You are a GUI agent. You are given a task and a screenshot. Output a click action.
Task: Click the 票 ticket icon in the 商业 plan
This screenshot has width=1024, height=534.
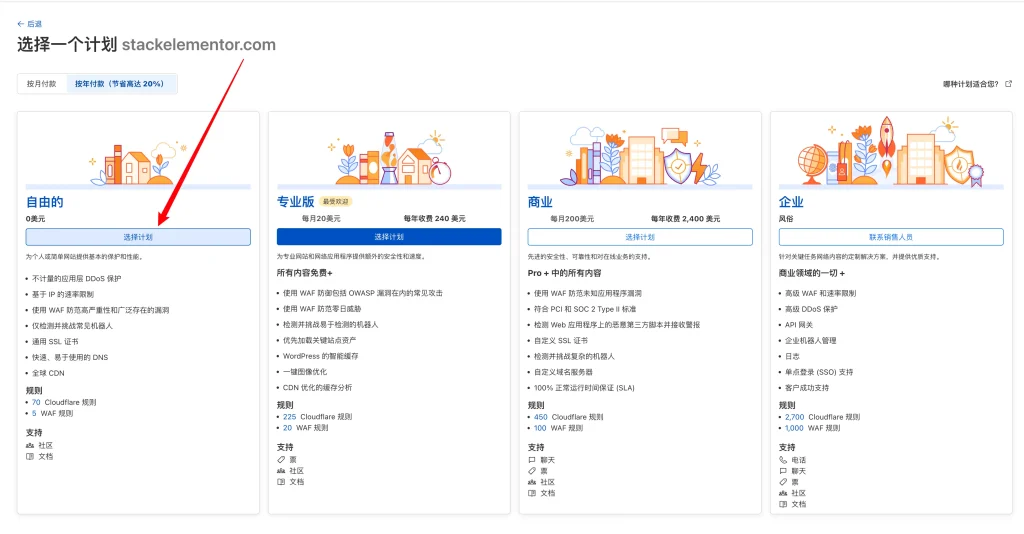click(x=532, y=471)
